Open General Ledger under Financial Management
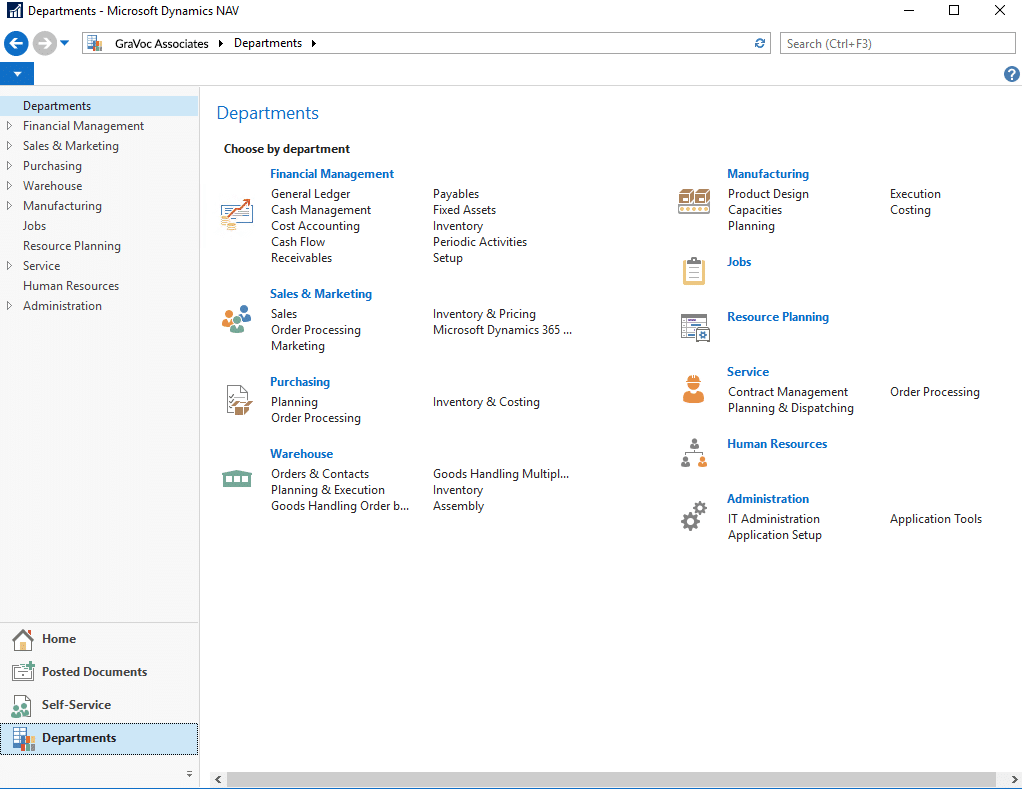The height and width of the screenshot is (789, 1022). click(x=310, y=194)
